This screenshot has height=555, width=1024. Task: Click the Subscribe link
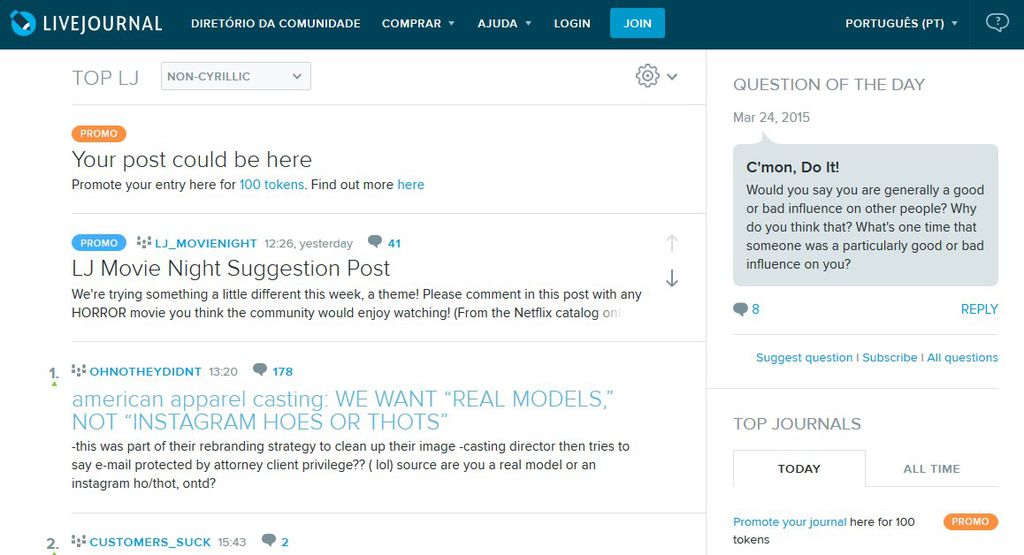[889, 358]
